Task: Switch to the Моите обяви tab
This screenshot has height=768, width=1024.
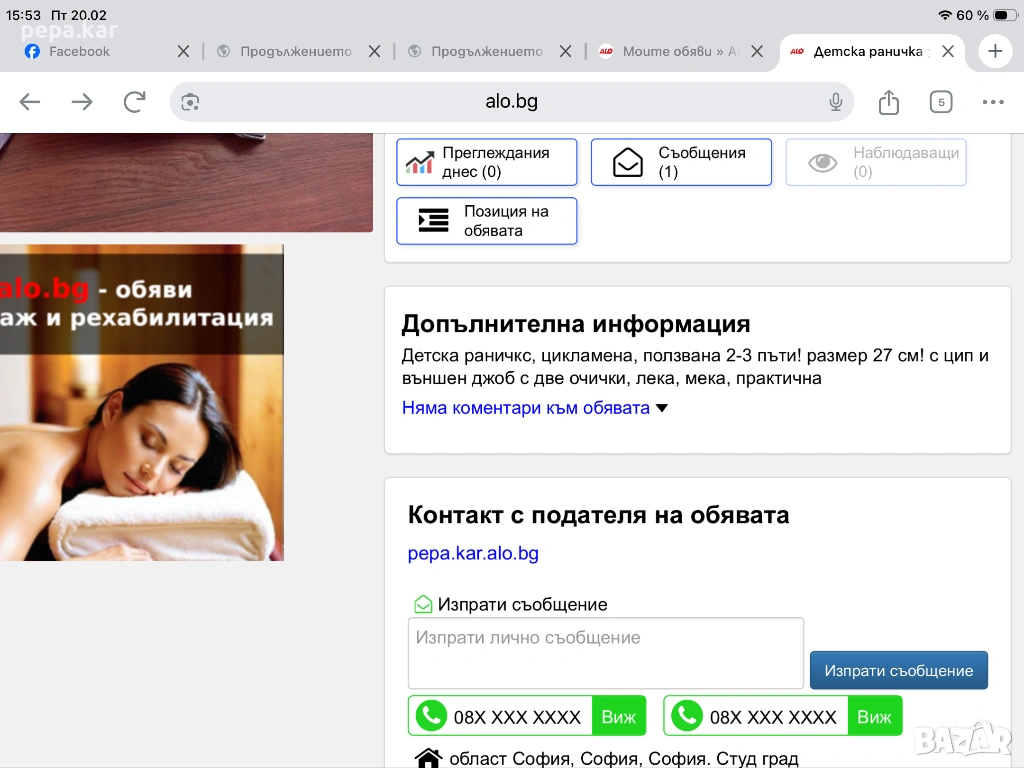Action: 670,51
